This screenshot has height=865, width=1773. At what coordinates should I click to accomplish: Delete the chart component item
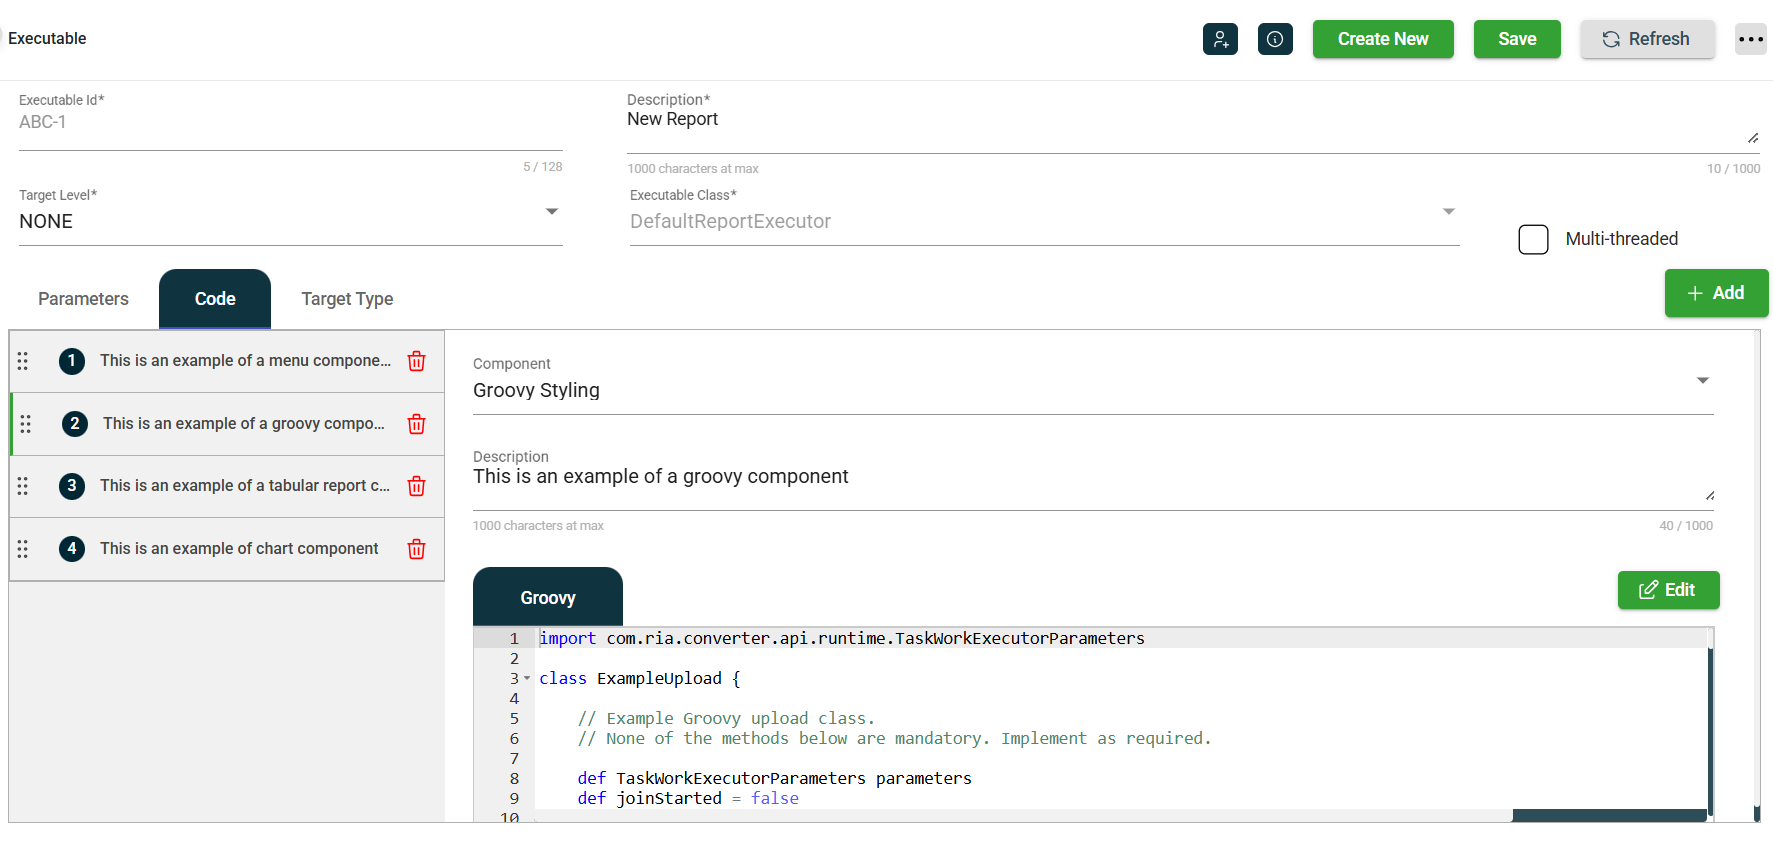pyautogui.click(x=417, y=549)
